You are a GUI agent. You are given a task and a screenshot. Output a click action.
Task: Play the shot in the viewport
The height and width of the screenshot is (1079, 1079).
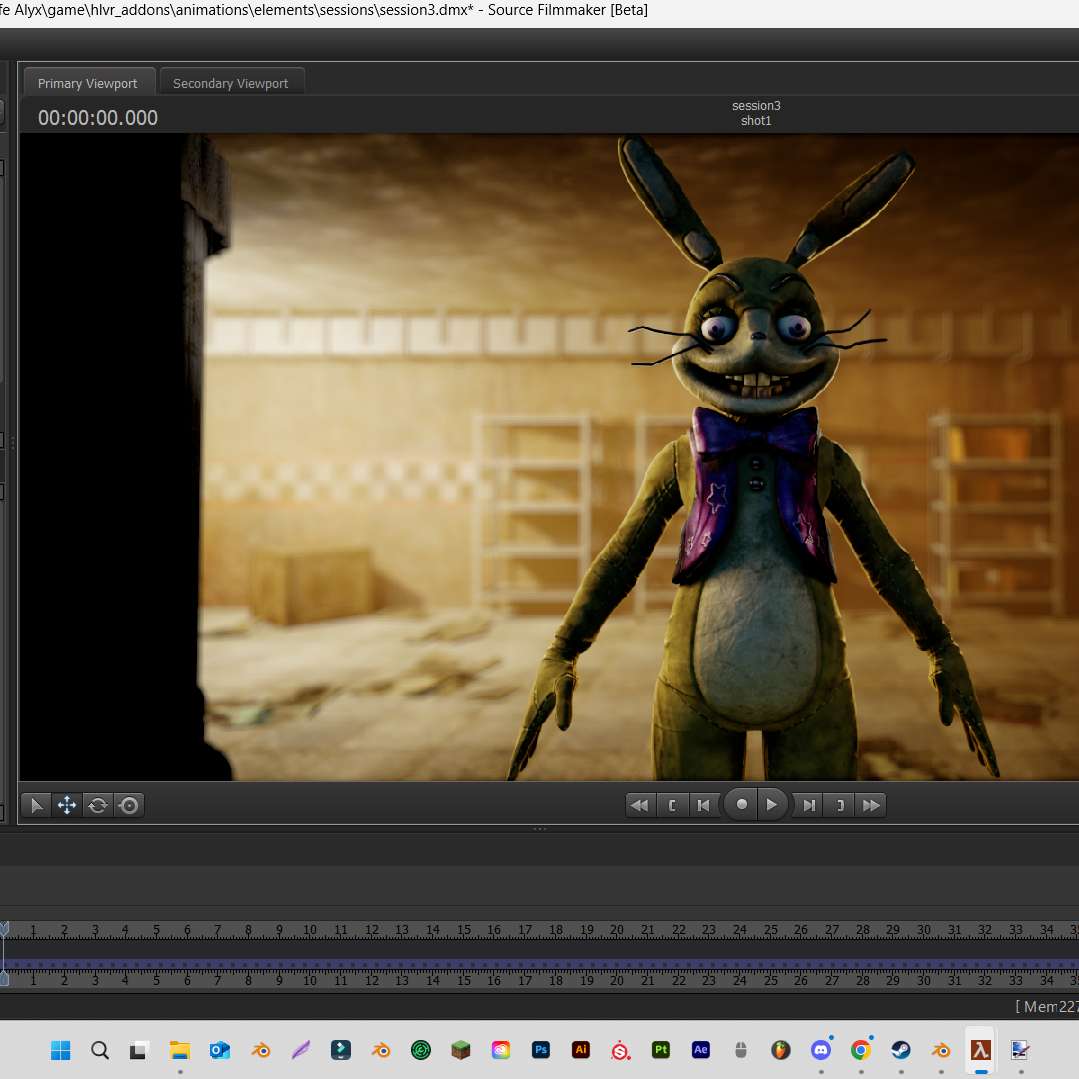coord(772,804)
